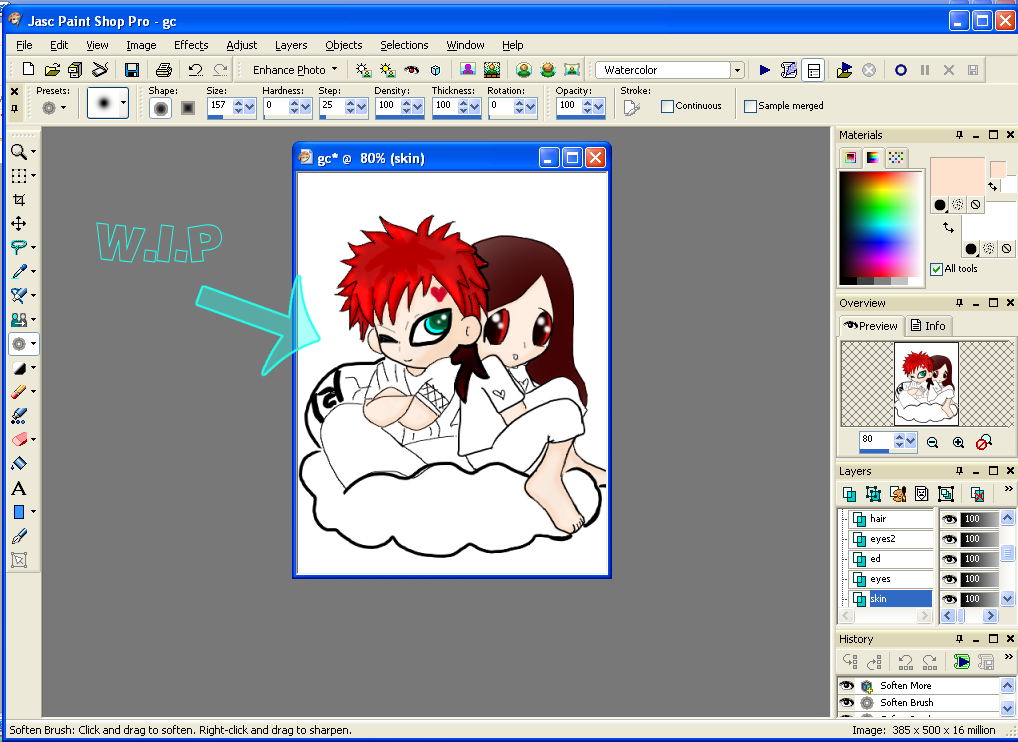Open the brush tip preview dropdown

(x=123, y=103)
